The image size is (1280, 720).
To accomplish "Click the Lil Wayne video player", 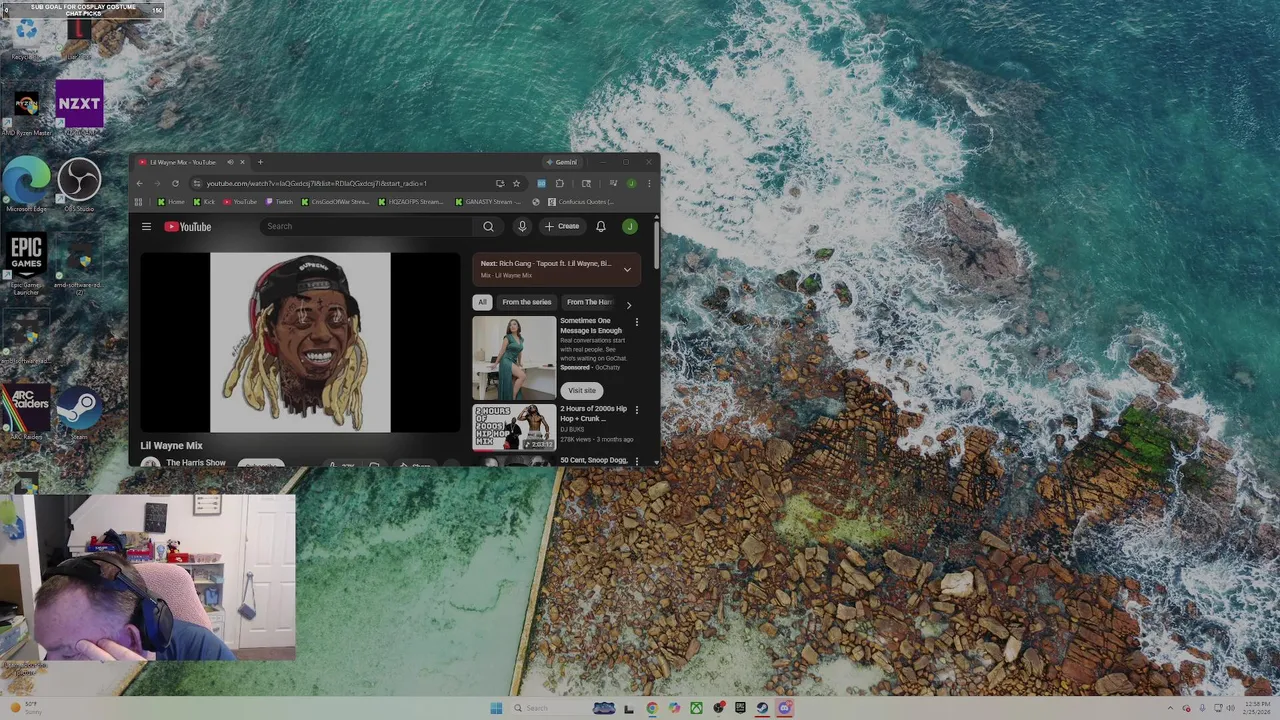I will [x=300, y=342].
